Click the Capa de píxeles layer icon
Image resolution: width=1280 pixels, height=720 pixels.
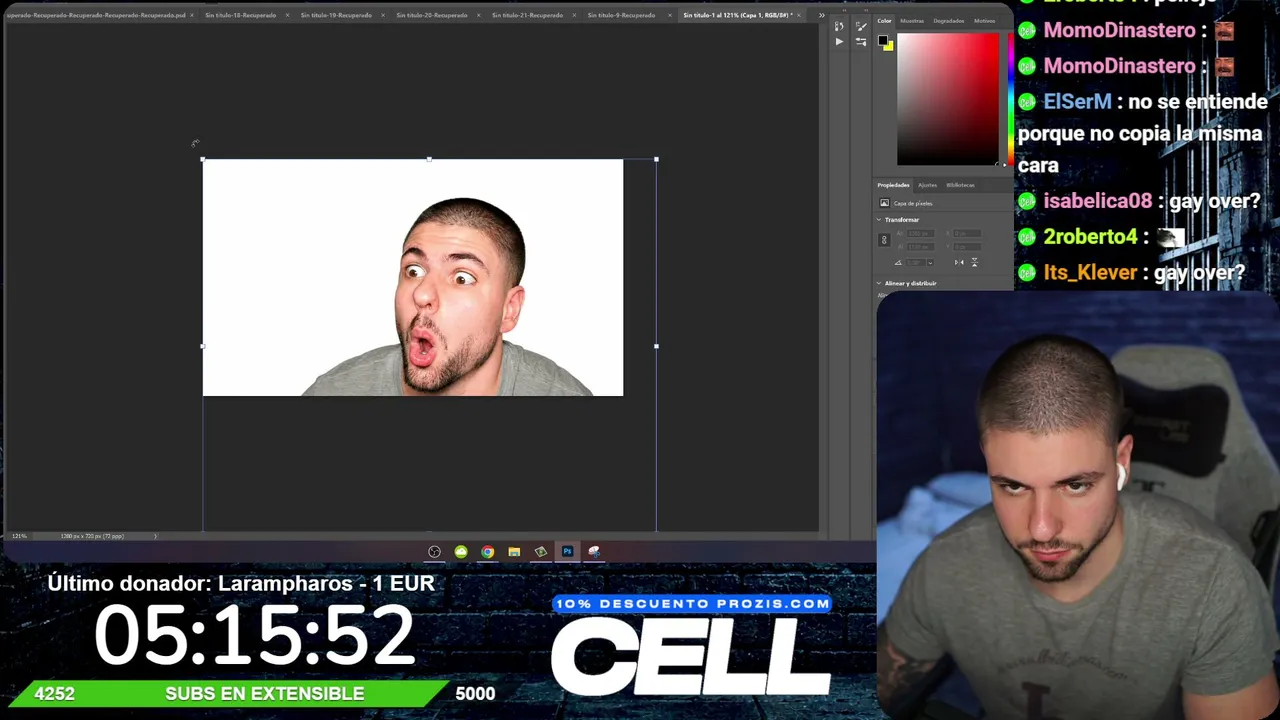point(884,203)
